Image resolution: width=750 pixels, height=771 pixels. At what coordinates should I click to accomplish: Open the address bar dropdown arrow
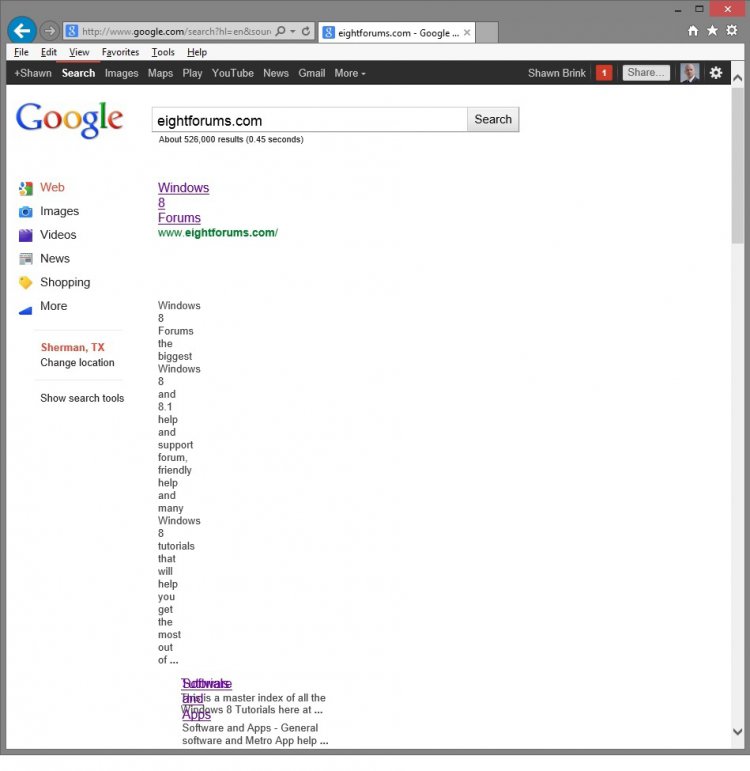coord(293,31)
